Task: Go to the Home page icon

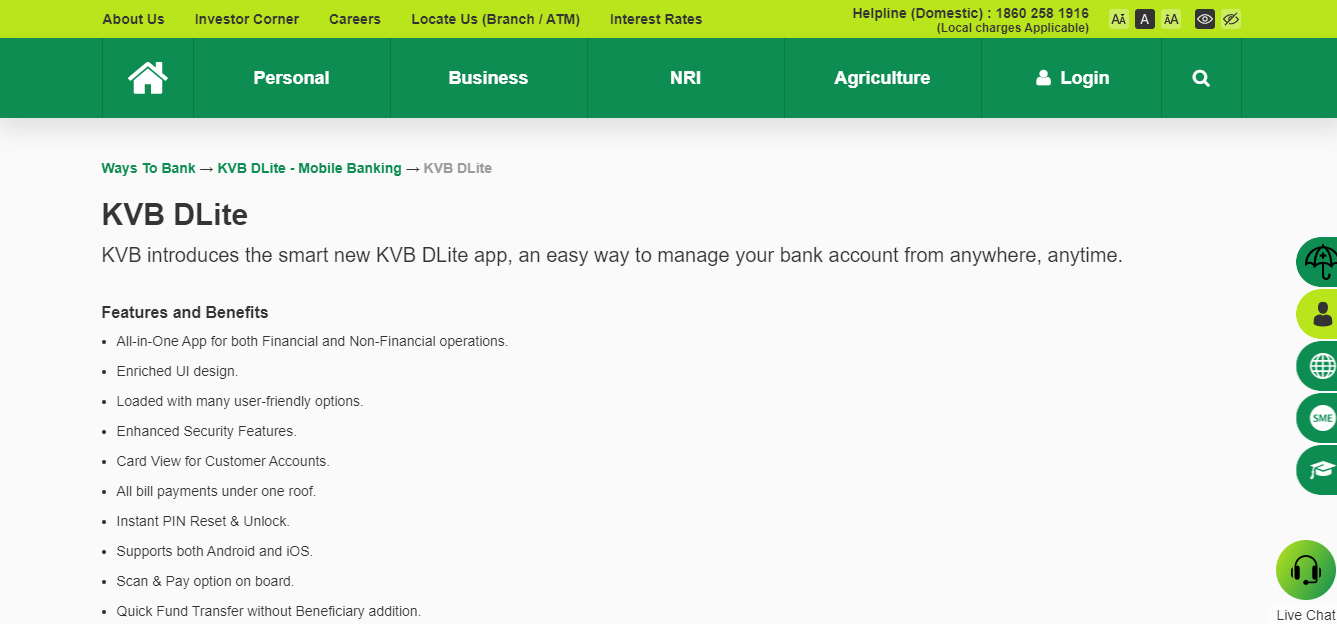Action: 147,78
